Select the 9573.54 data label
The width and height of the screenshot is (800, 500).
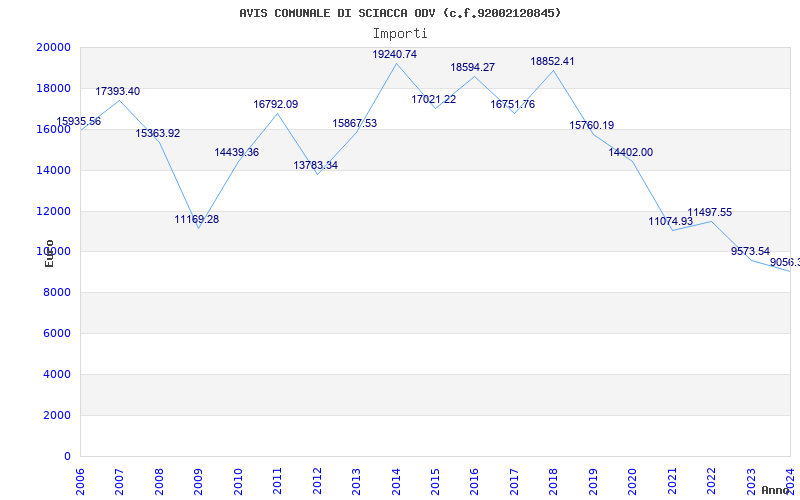tap(751, 251)
